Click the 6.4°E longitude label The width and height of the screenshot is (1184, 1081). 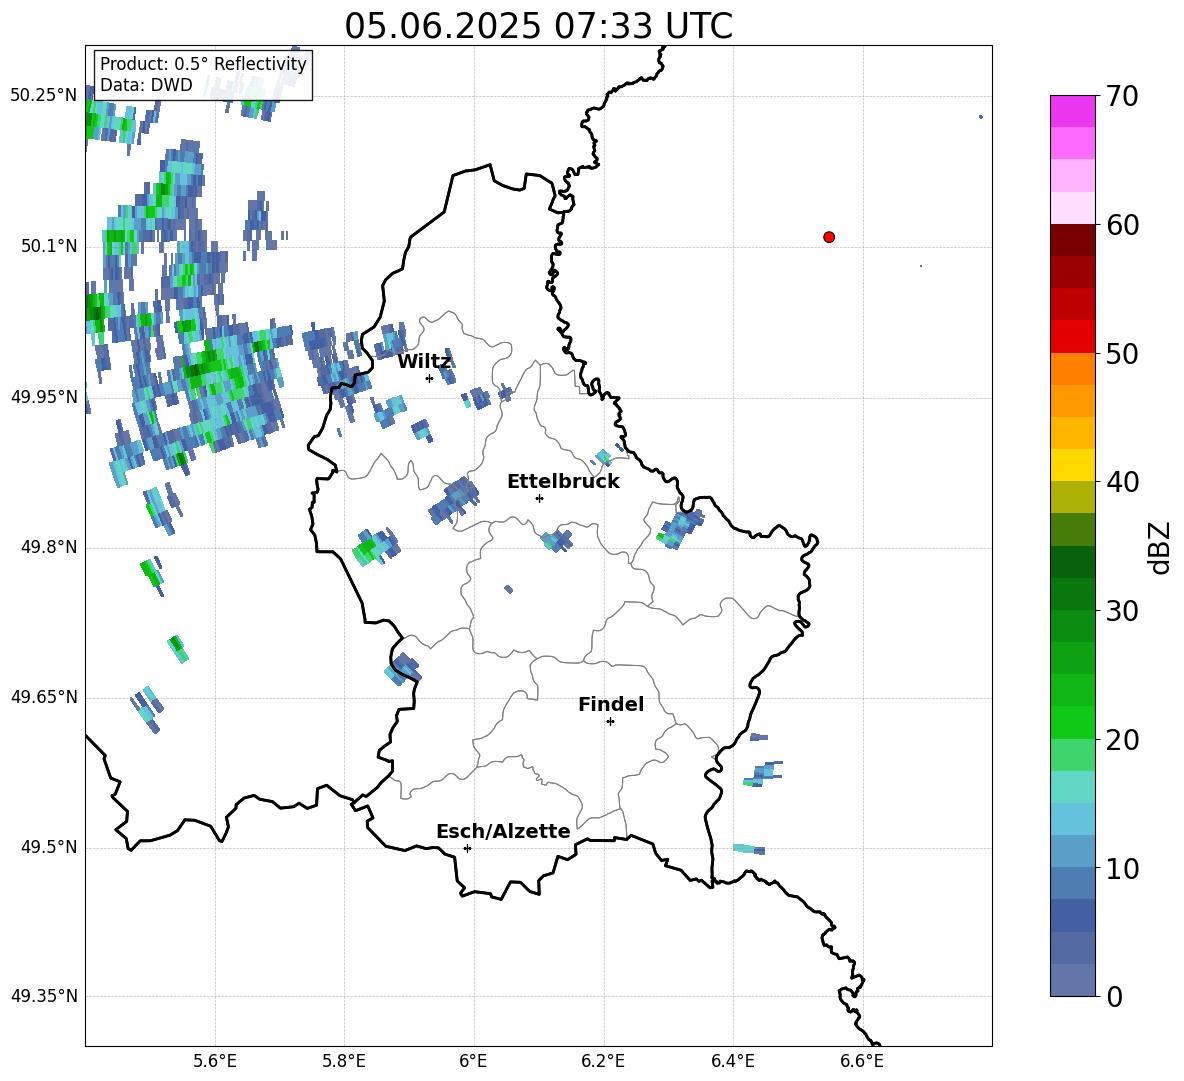coord(732,1061)
